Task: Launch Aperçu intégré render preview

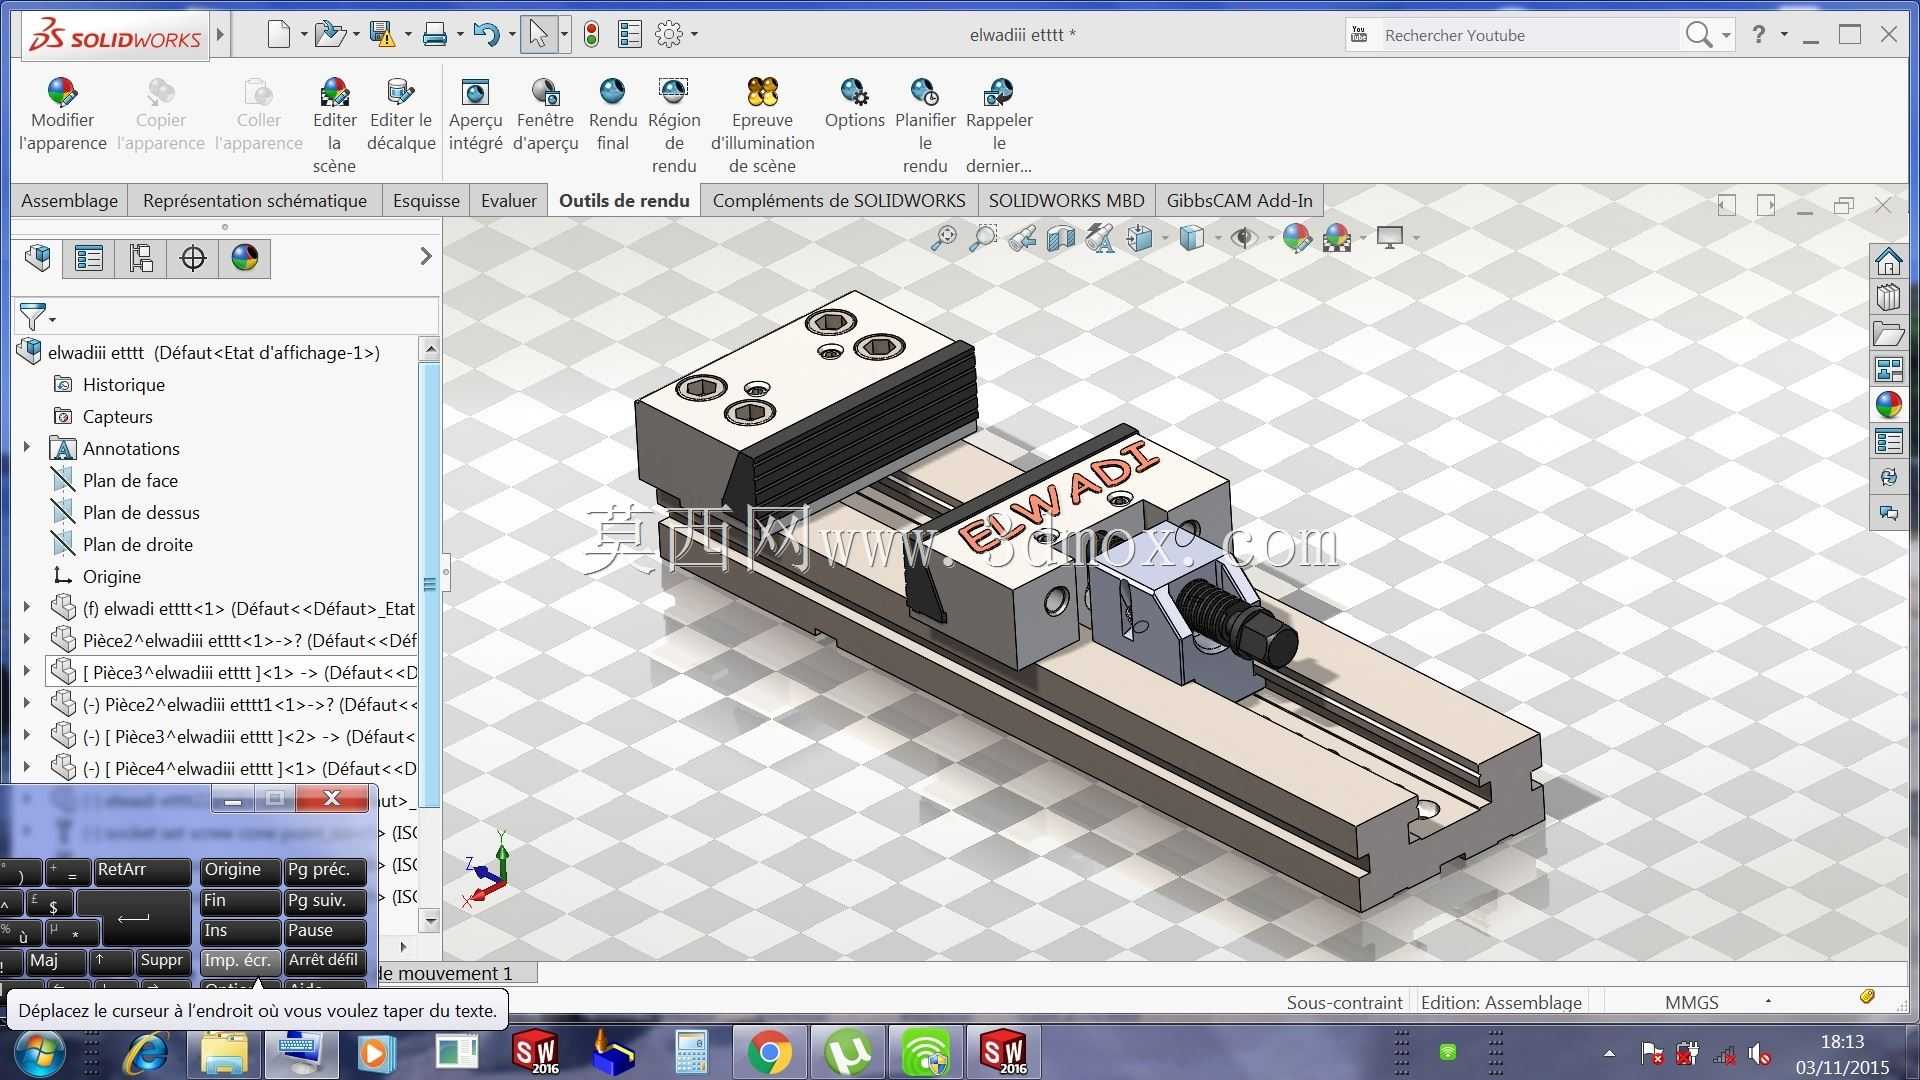Action: pyautogui.click(x=475, y=114)
